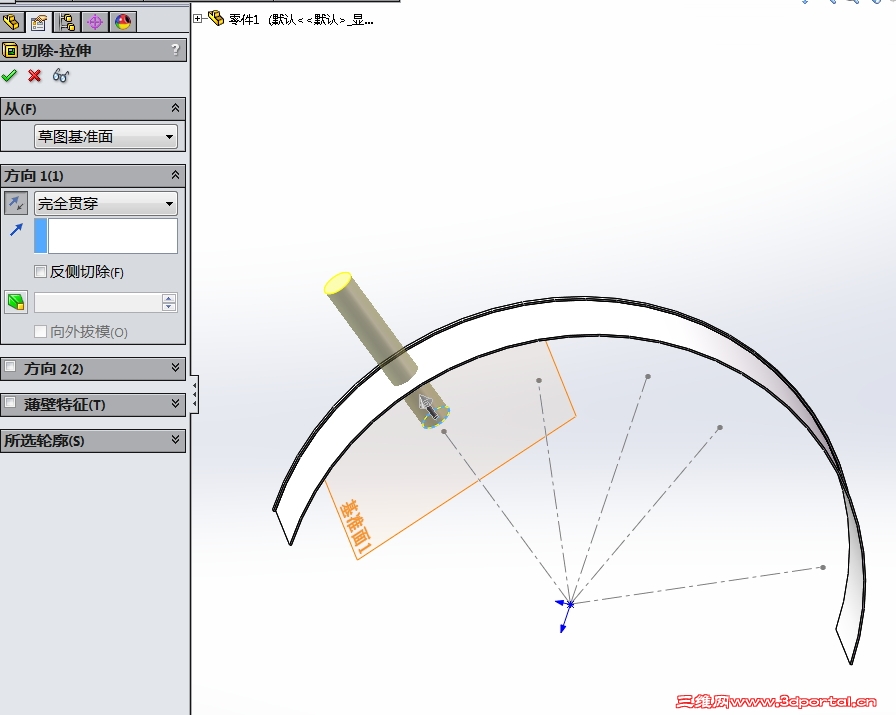
Task: Click the coordinate origin triad
Action: pos(568,607)
